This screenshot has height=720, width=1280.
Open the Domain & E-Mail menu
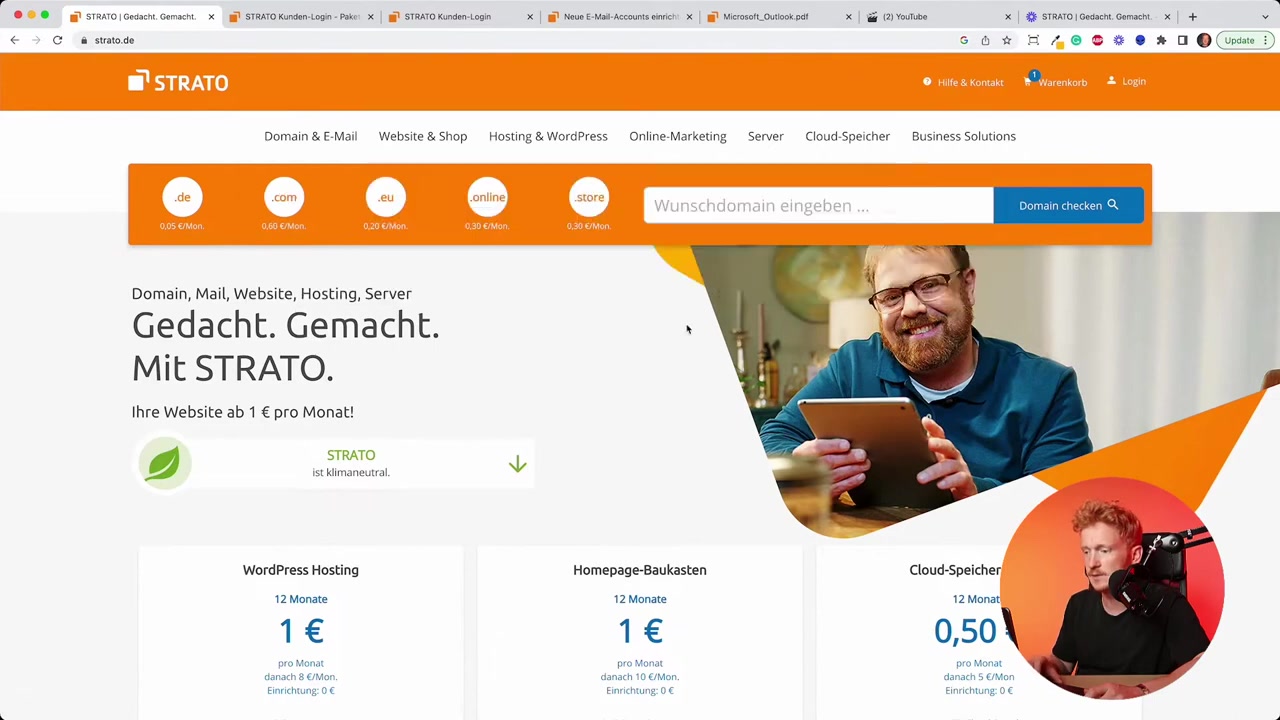coord(310,136)
